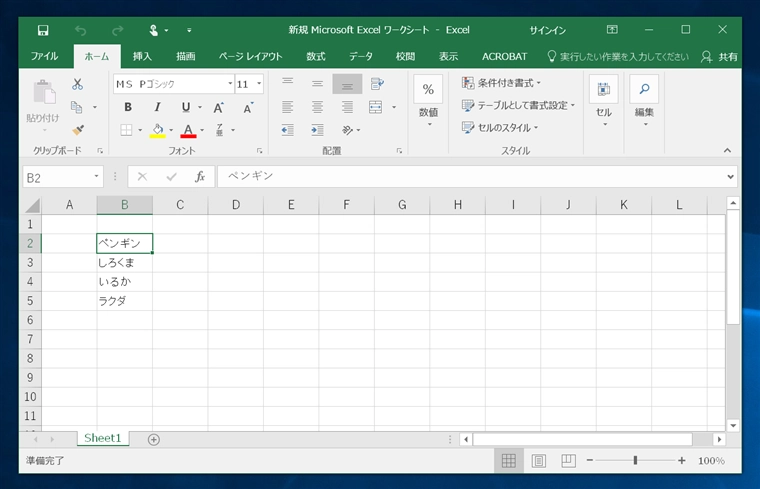Open セルのスタイル gallery

coord(500,127)
